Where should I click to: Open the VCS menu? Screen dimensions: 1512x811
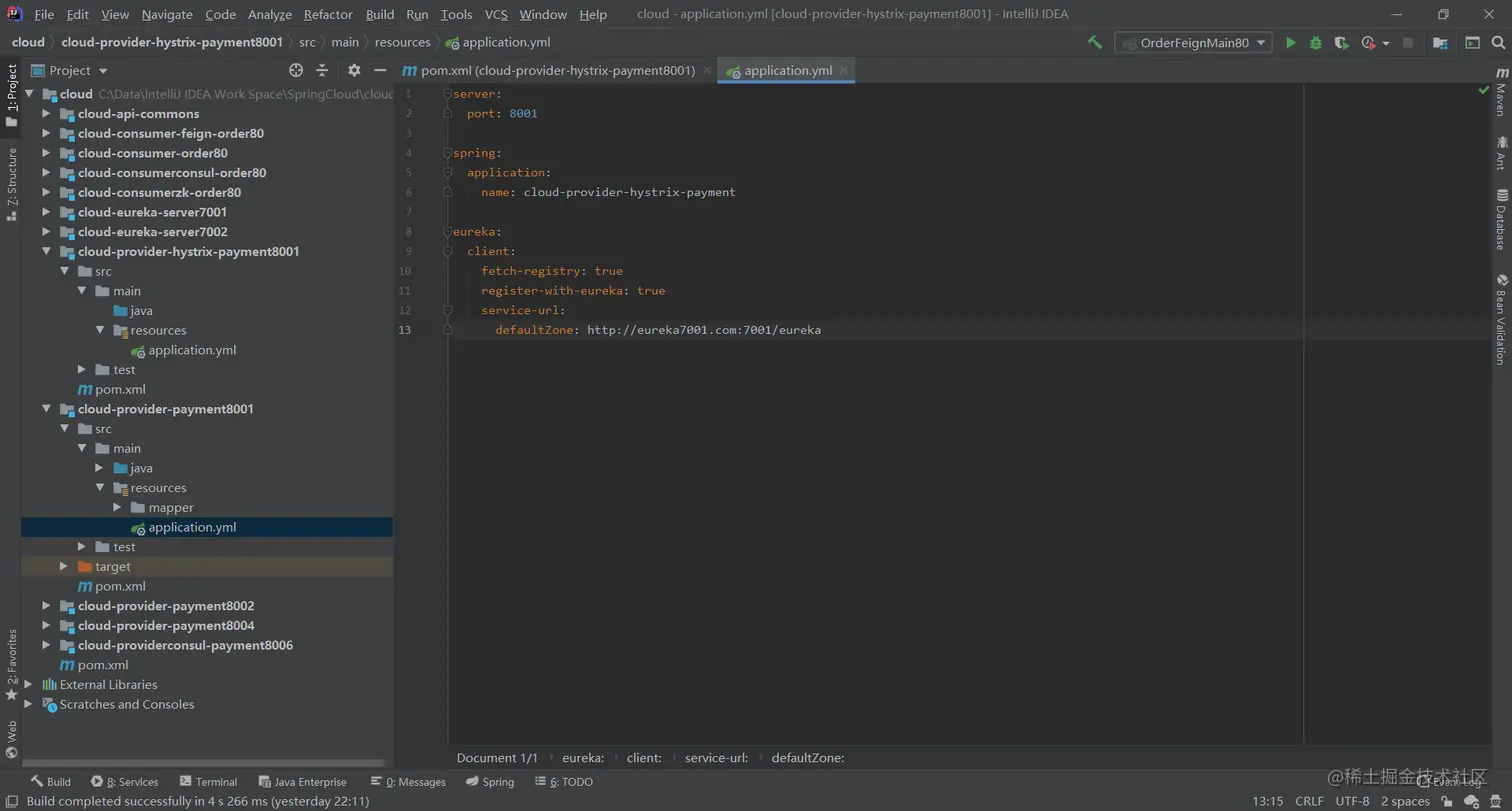coord(496,14)
